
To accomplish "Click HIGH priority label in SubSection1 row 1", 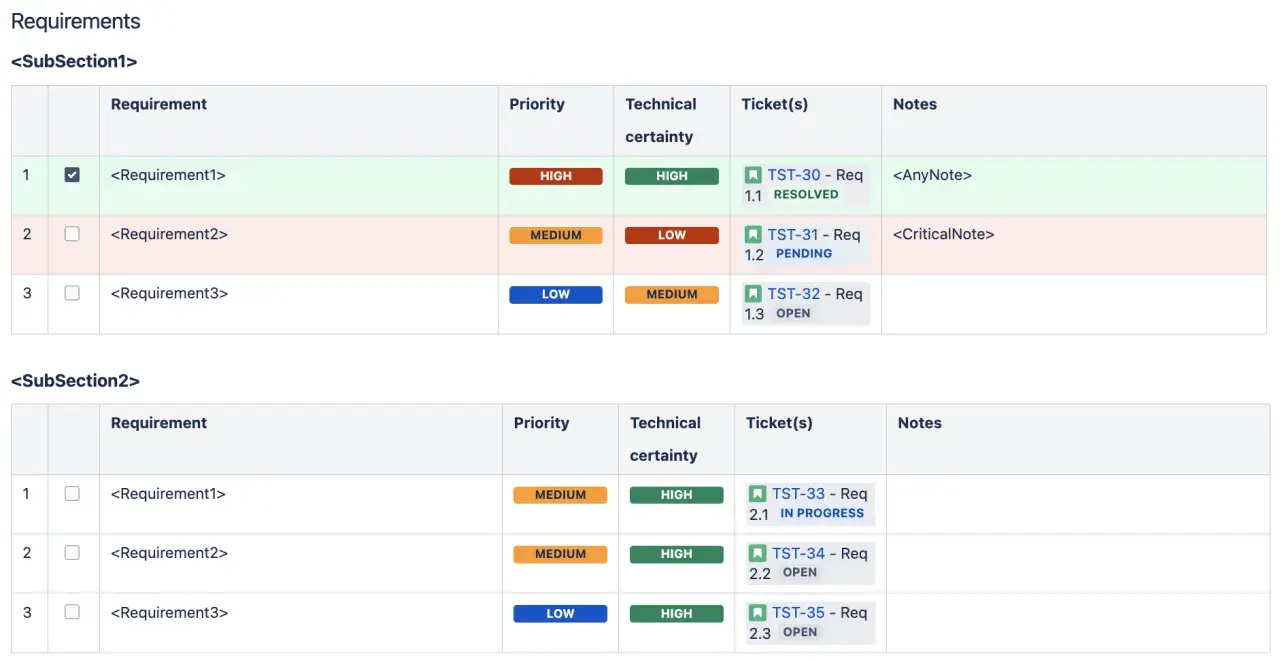I will click(x=556, y=176).
